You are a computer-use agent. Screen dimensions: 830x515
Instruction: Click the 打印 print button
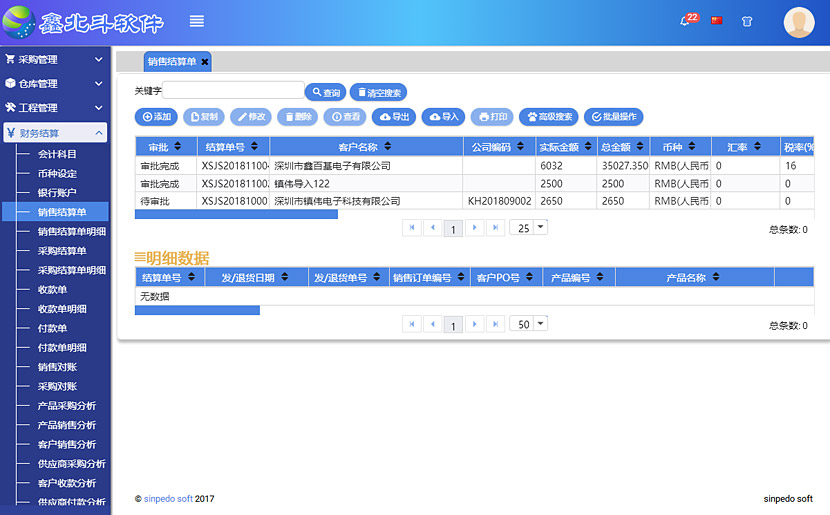pos(492,117)
